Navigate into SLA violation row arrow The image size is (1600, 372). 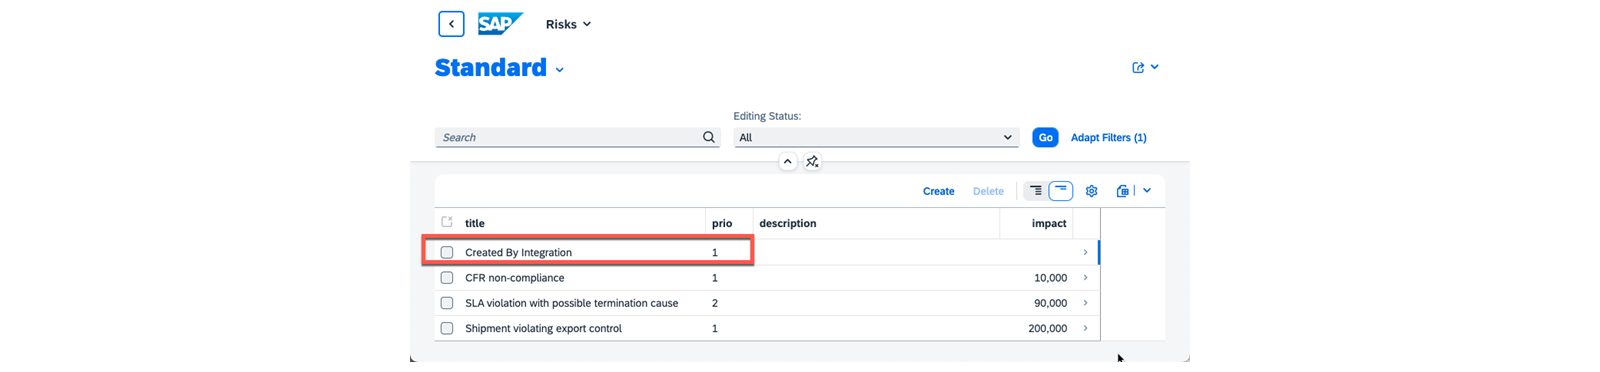[x=1085, y=303]
